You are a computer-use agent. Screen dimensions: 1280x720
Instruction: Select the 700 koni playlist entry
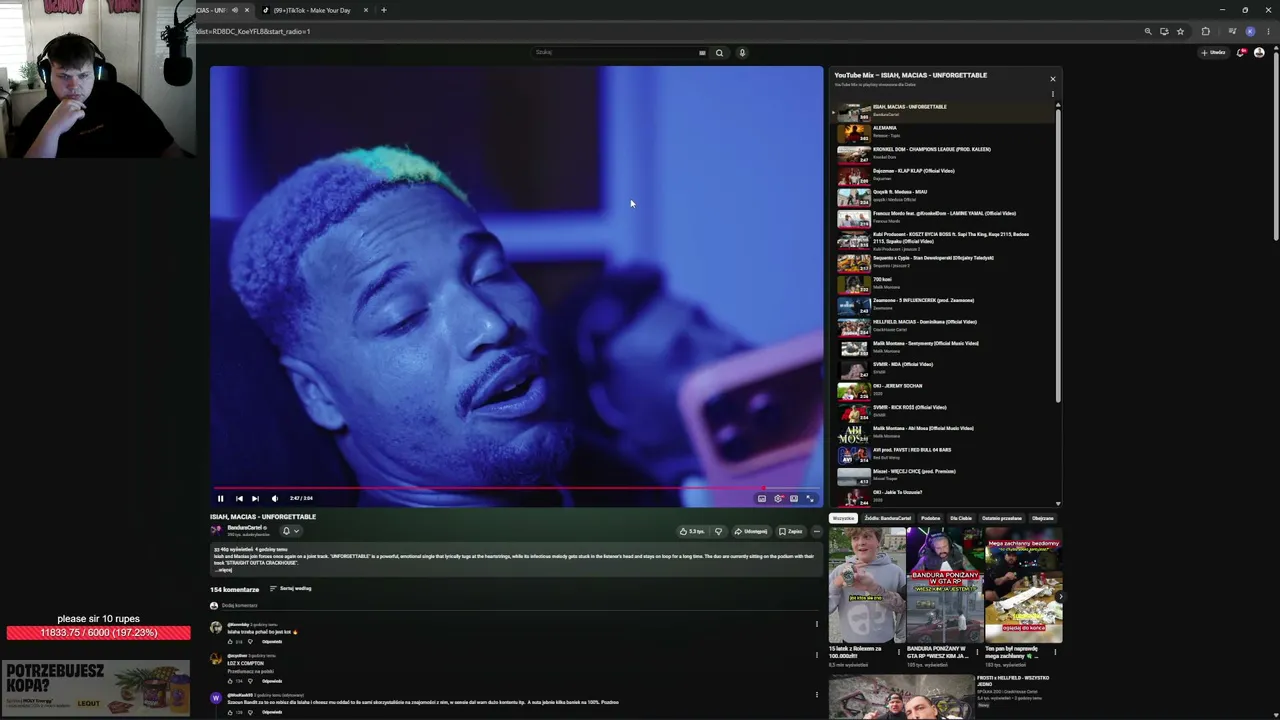[945, 283]
